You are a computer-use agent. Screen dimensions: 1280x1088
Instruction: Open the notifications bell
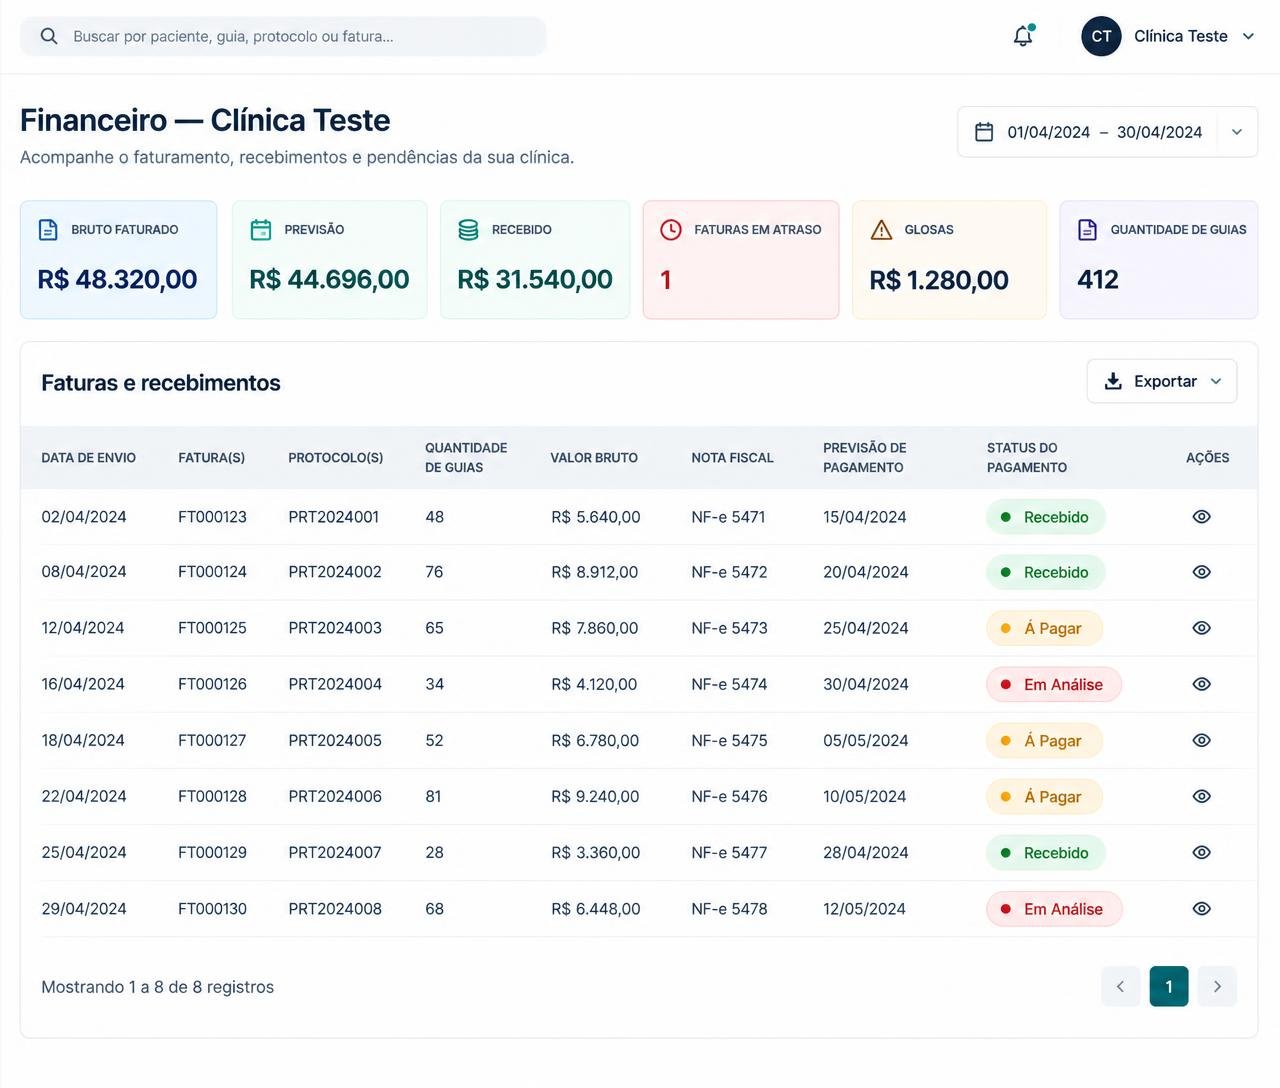click(x=1023, y=36)
